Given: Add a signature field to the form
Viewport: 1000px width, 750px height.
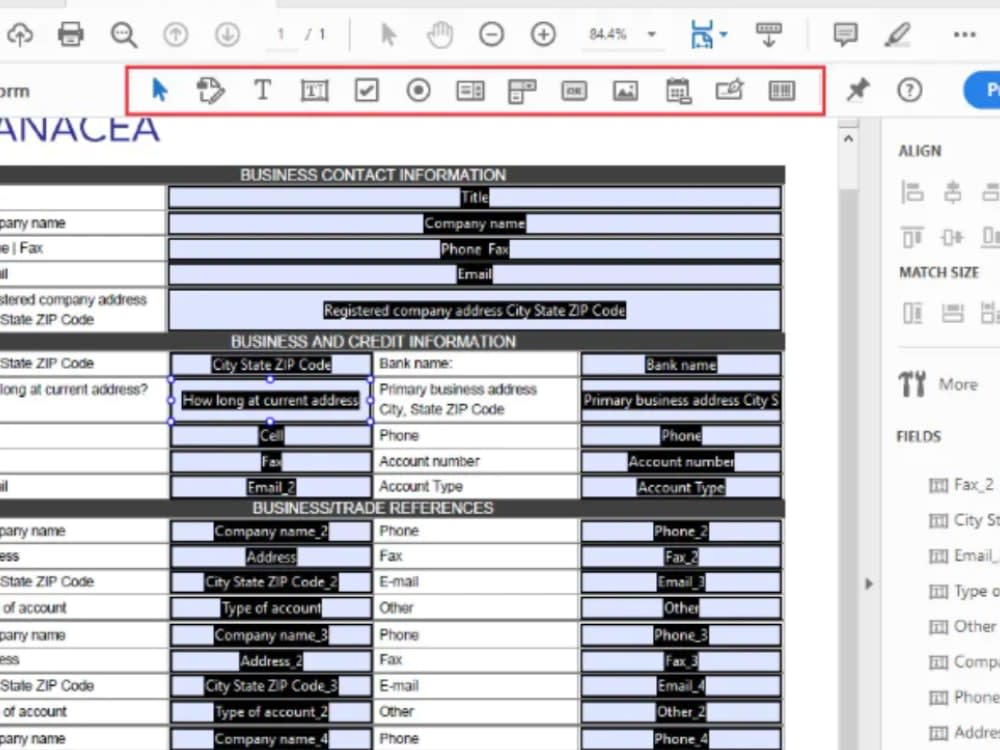Looking at the screenshot, I should (730, 90).
